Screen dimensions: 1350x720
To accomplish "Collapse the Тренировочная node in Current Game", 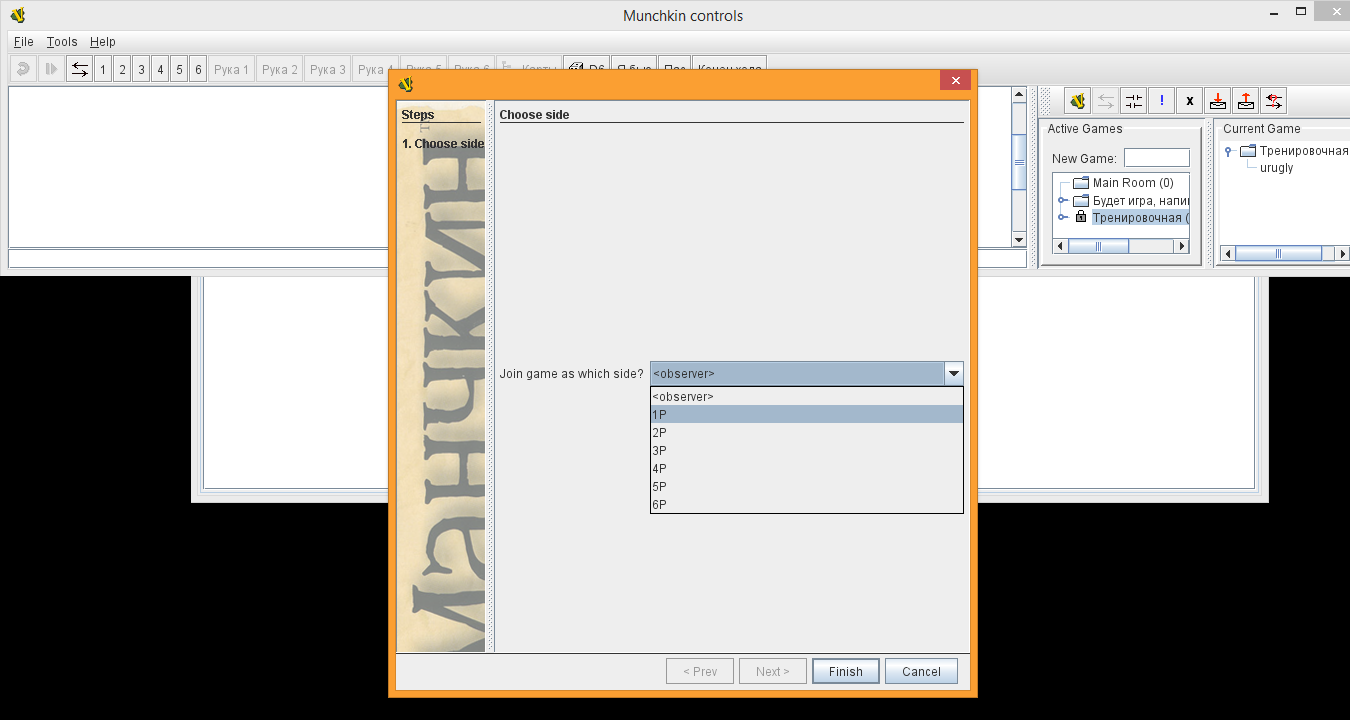I will pos(1229,152).
